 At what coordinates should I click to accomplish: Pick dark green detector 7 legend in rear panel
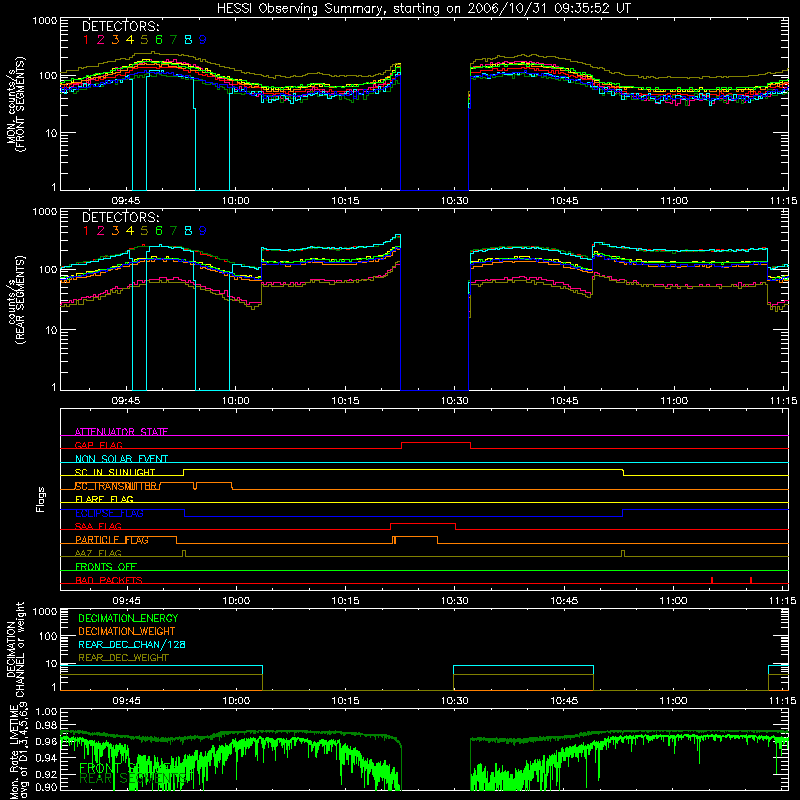(173, 231)
